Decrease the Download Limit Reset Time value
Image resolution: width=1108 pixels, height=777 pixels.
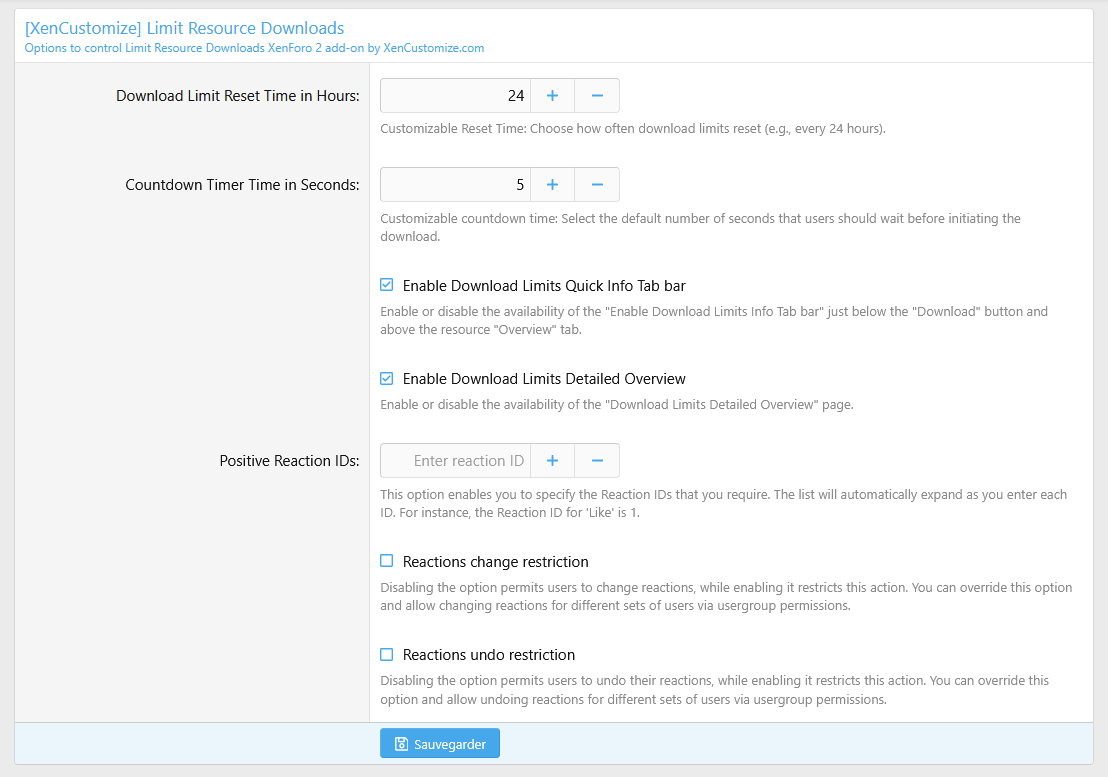tap(597, 96)
